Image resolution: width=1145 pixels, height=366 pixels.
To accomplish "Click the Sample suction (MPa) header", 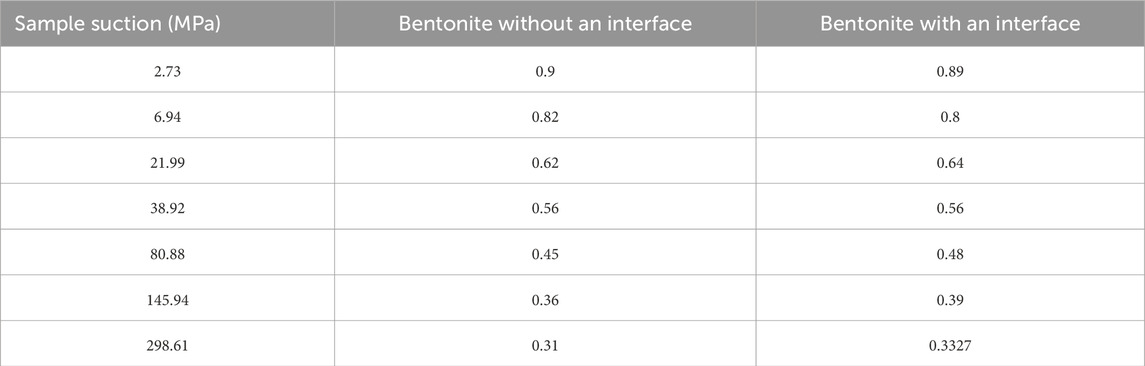I will click(167, 23).
